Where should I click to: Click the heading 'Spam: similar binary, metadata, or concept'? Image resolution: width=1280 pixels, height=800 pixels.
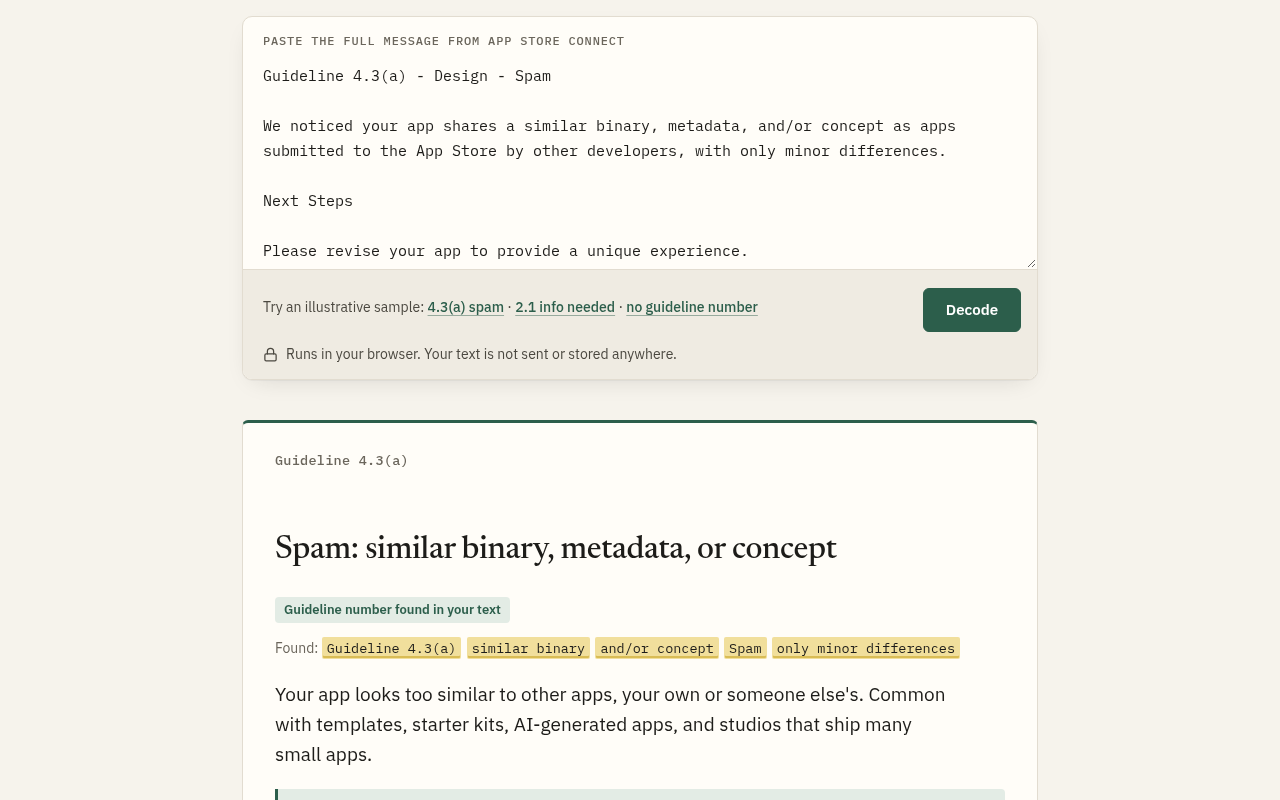[556, 548]
